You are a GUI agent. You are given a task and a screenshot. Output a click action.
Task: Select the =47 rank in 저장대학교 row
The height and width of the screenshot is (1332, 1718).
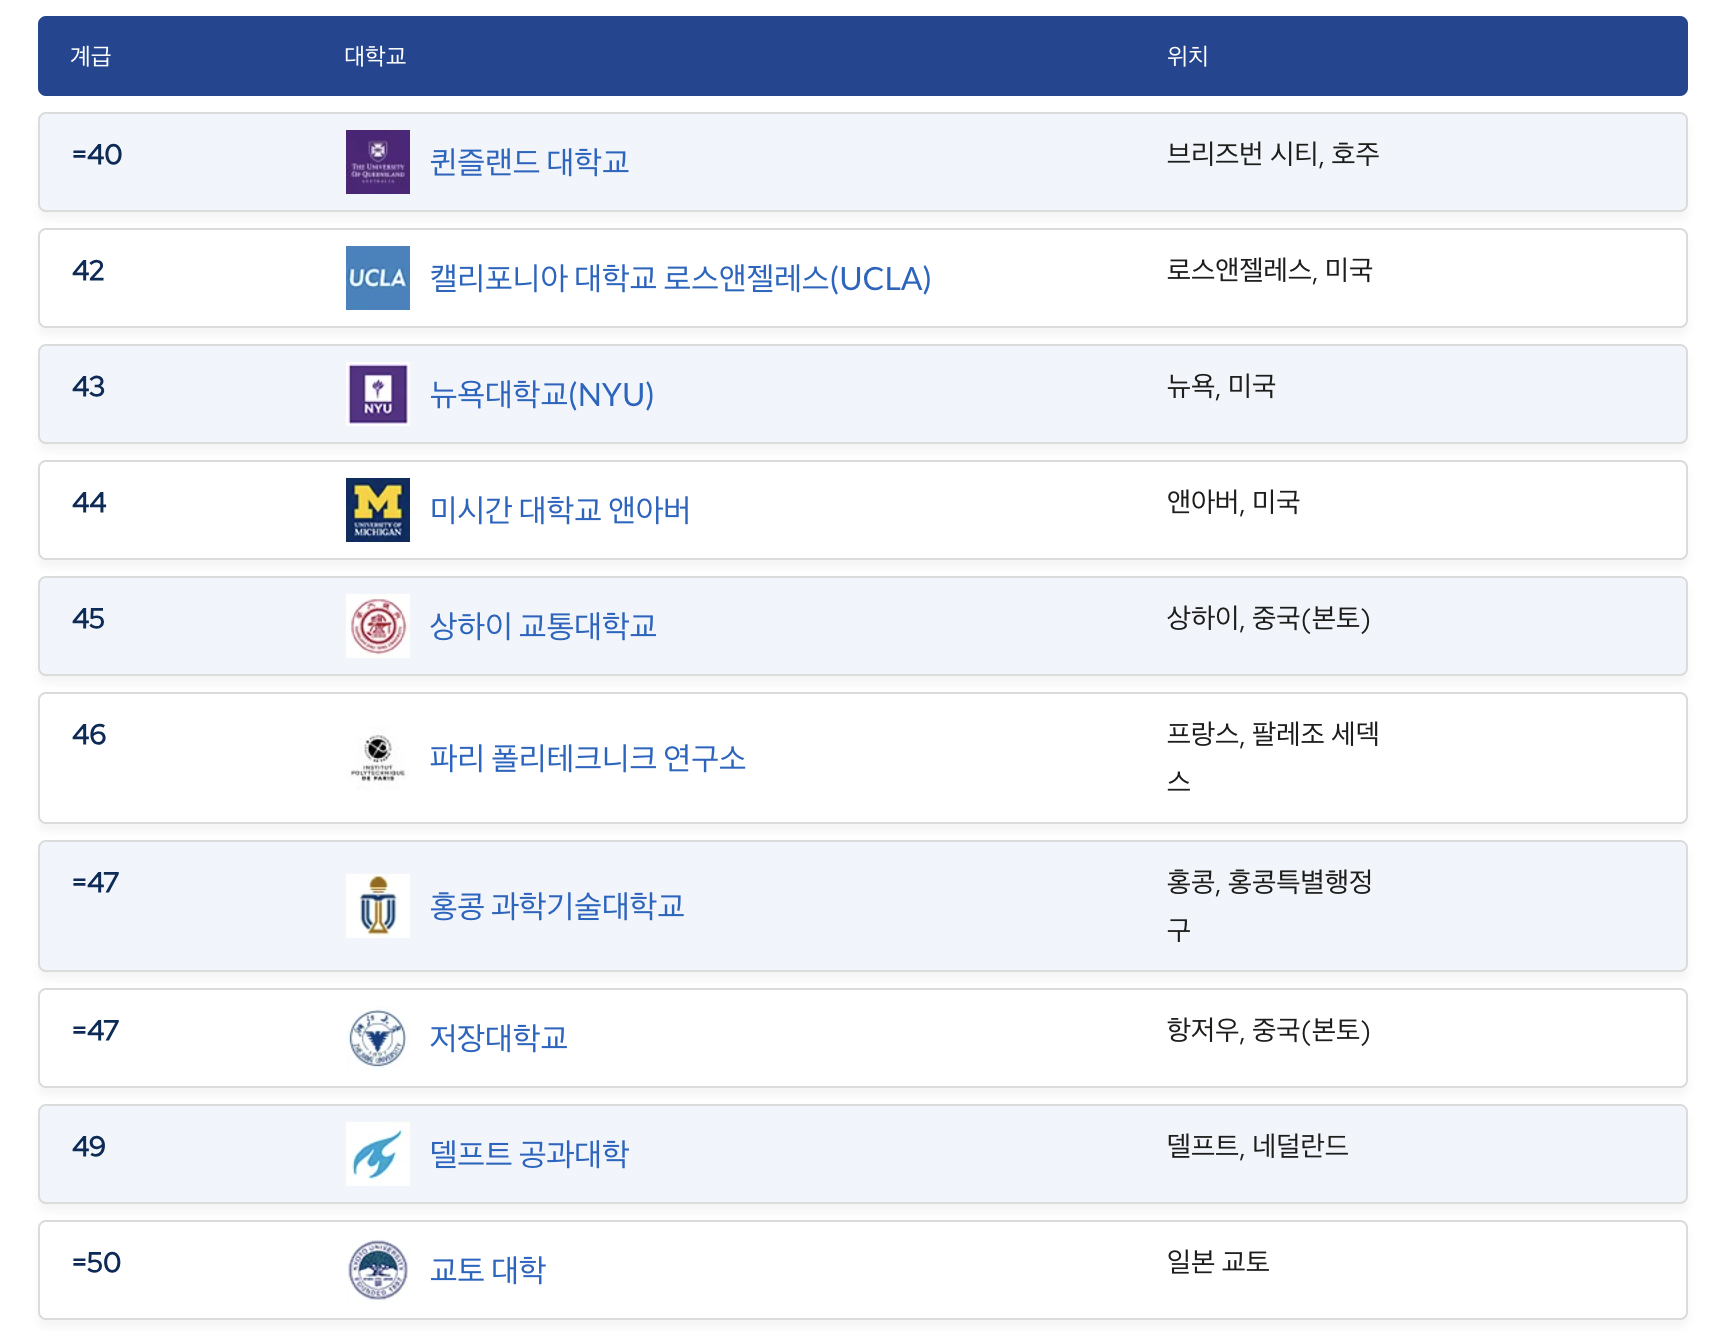(95, 1030)
